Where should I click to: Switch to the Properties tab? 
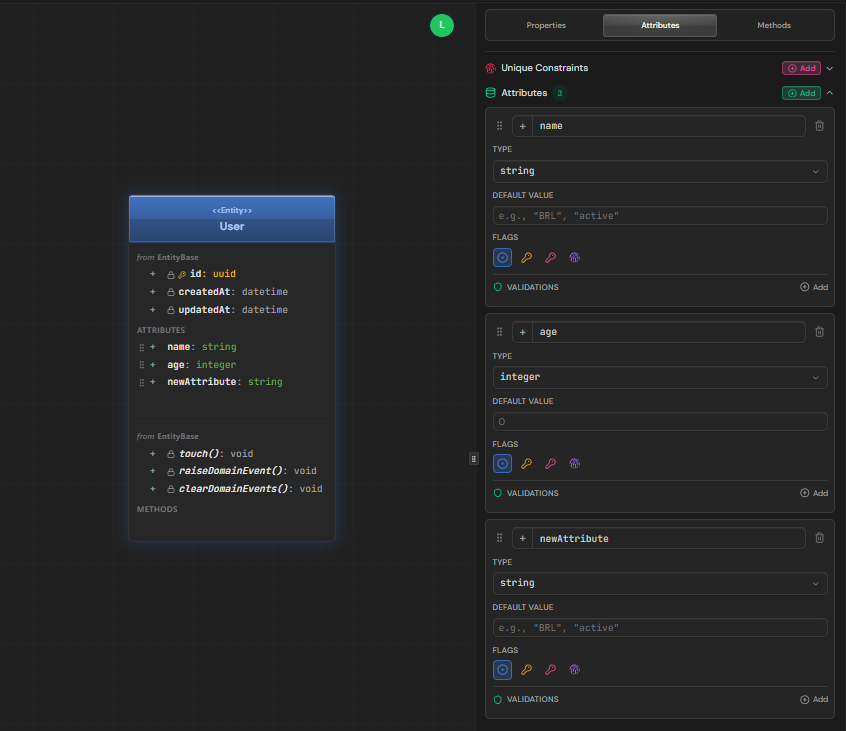pyautogui.click(x=546, y=25)
